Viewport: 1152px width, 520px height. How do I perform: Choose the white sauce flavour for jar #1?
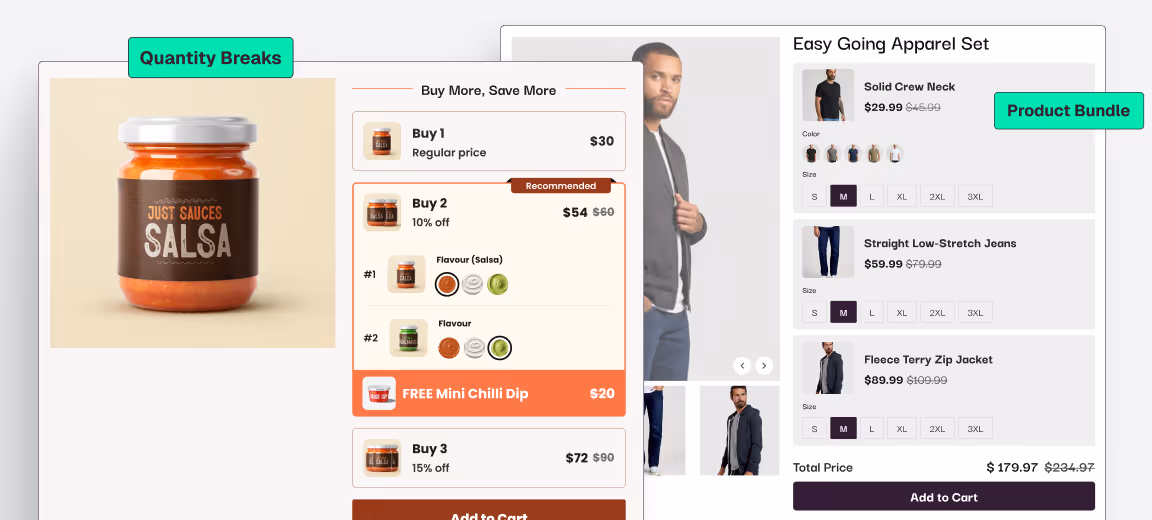point(472,284)
